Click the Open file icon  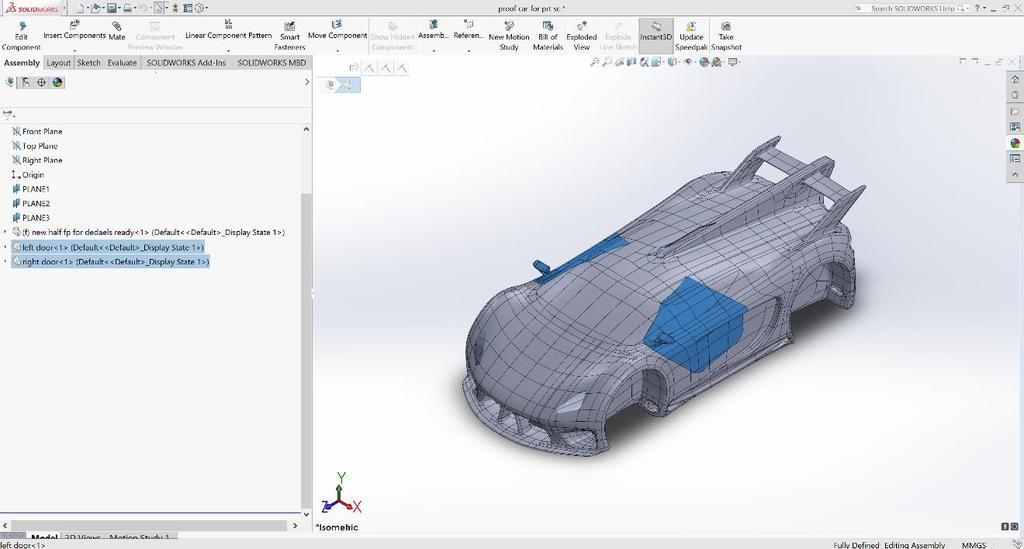(x=95, y=8)
